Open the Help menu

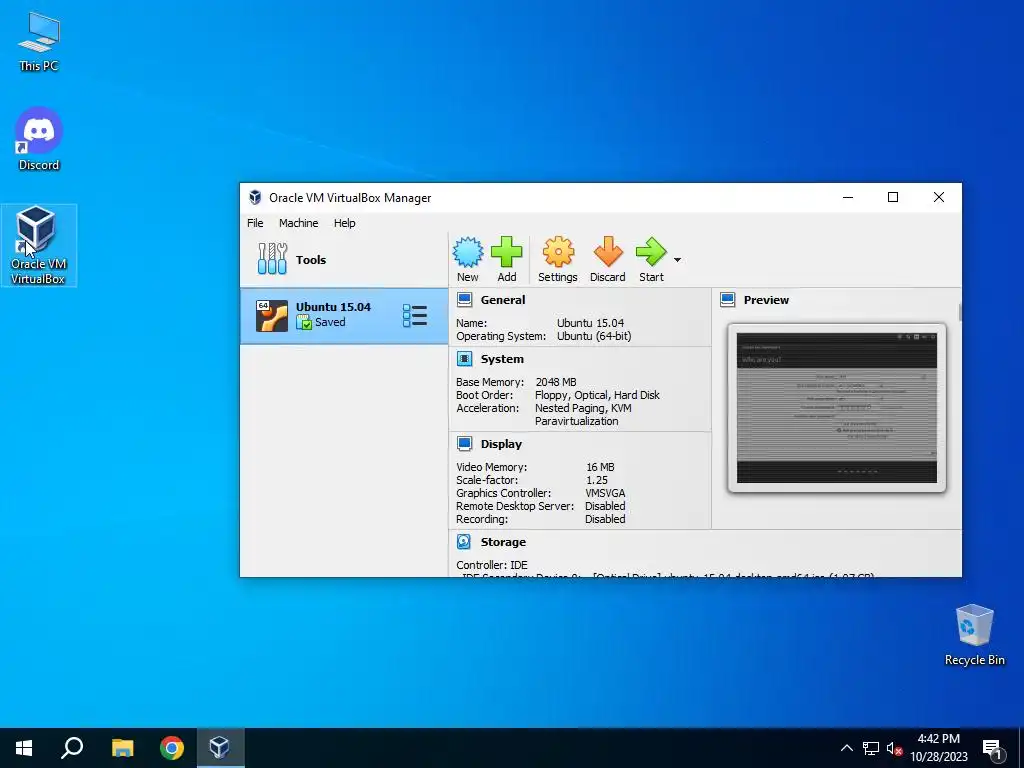[344, 223]
